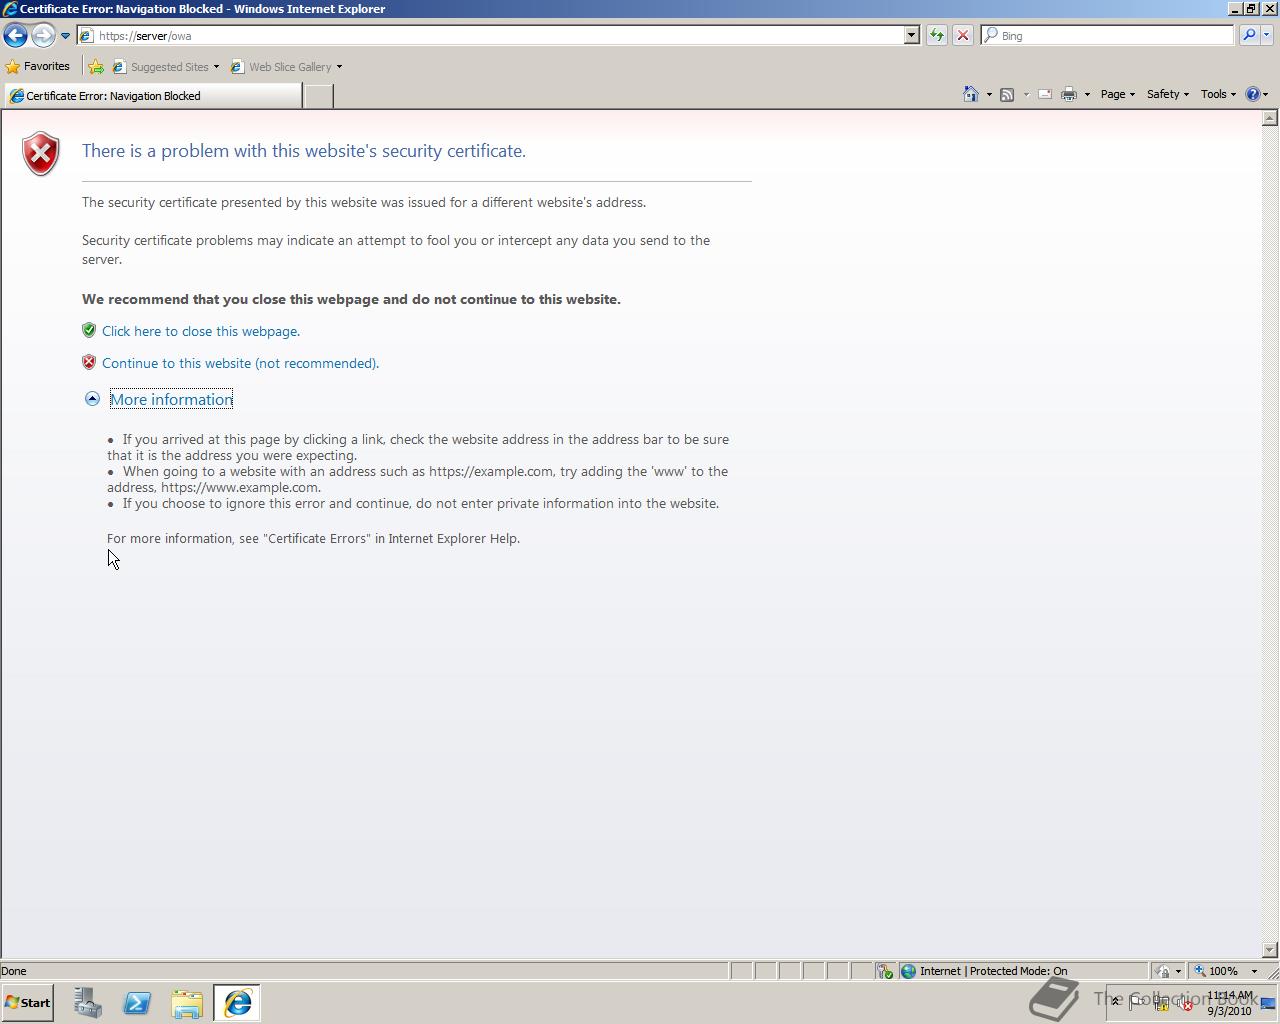Screen dimensions: 1280x1024
Task: Open the Windows Start button
Action: click(27, 1003)
